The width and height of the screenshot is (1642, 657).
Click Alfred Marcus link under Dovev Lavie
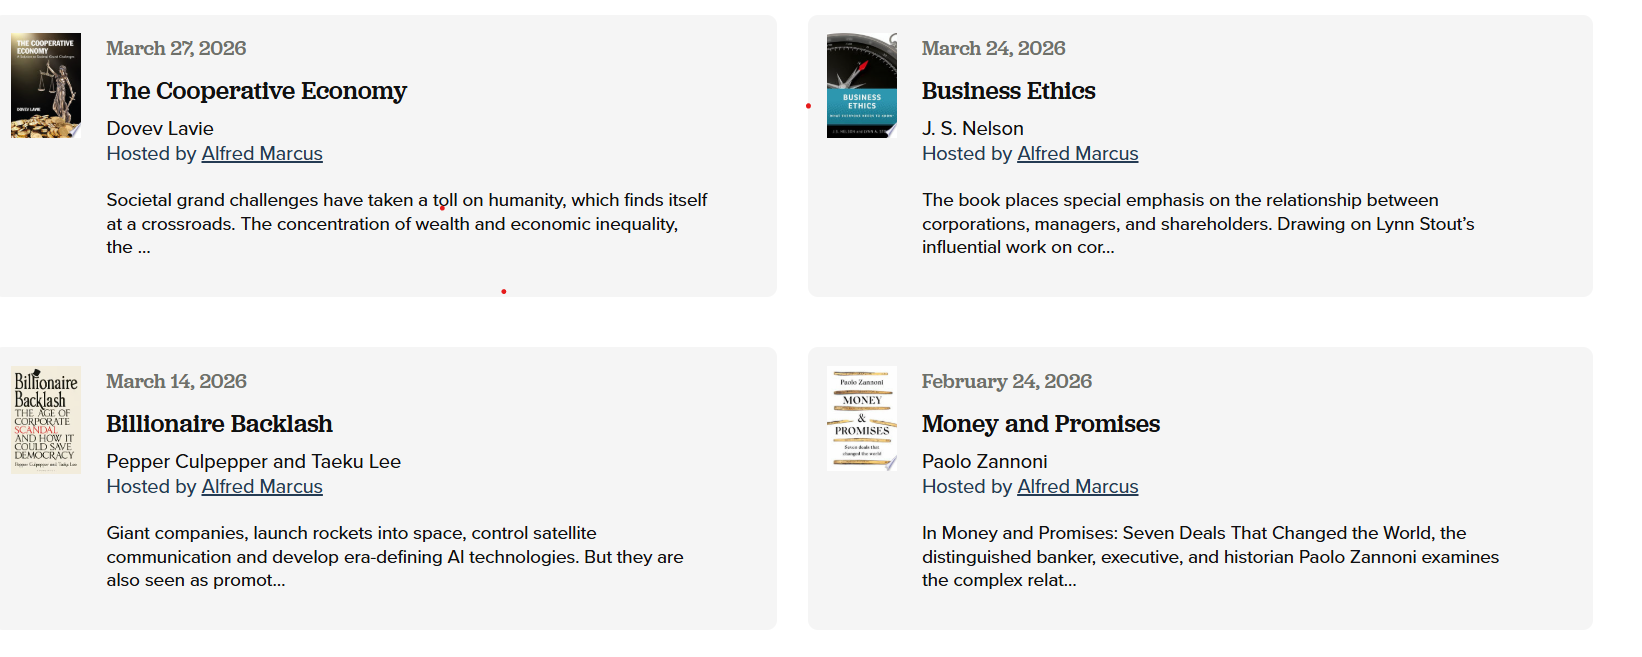point(262,154)
